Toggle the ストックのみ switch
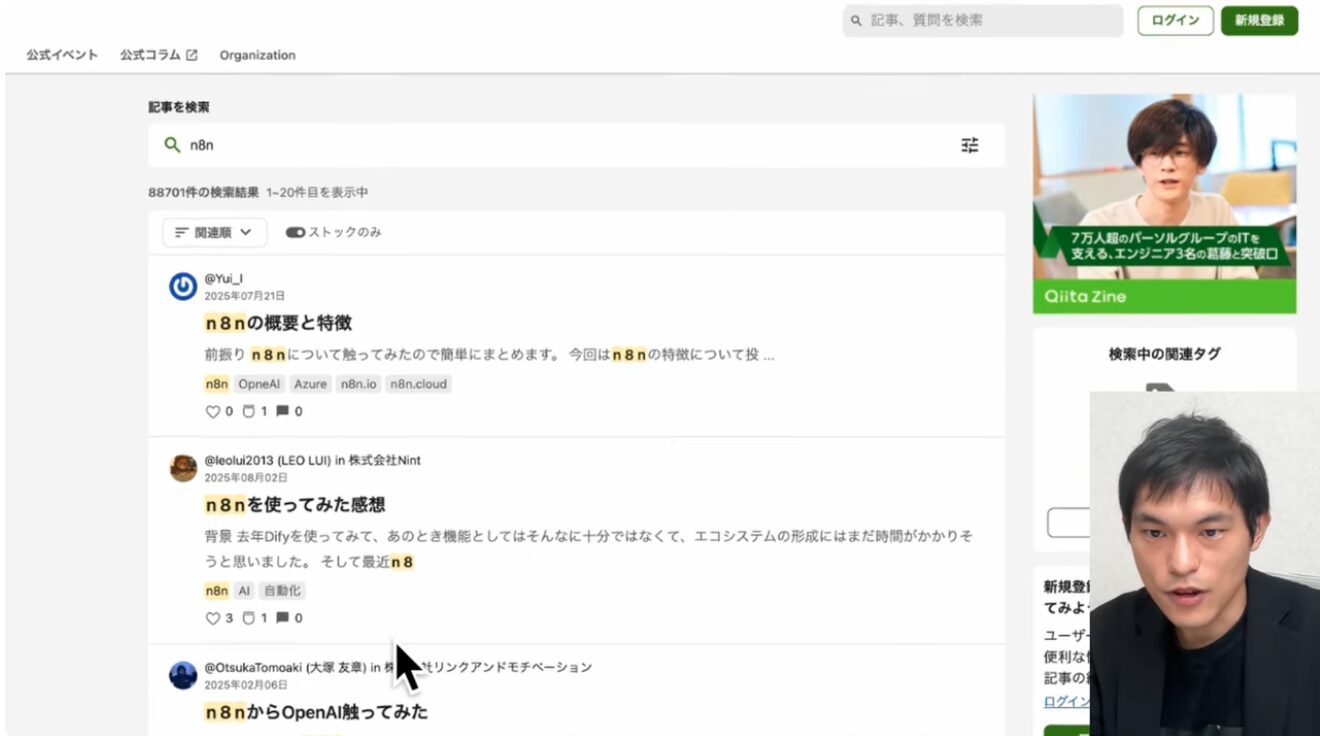Viewport: 1320px width, 736px height. [295, 232]
